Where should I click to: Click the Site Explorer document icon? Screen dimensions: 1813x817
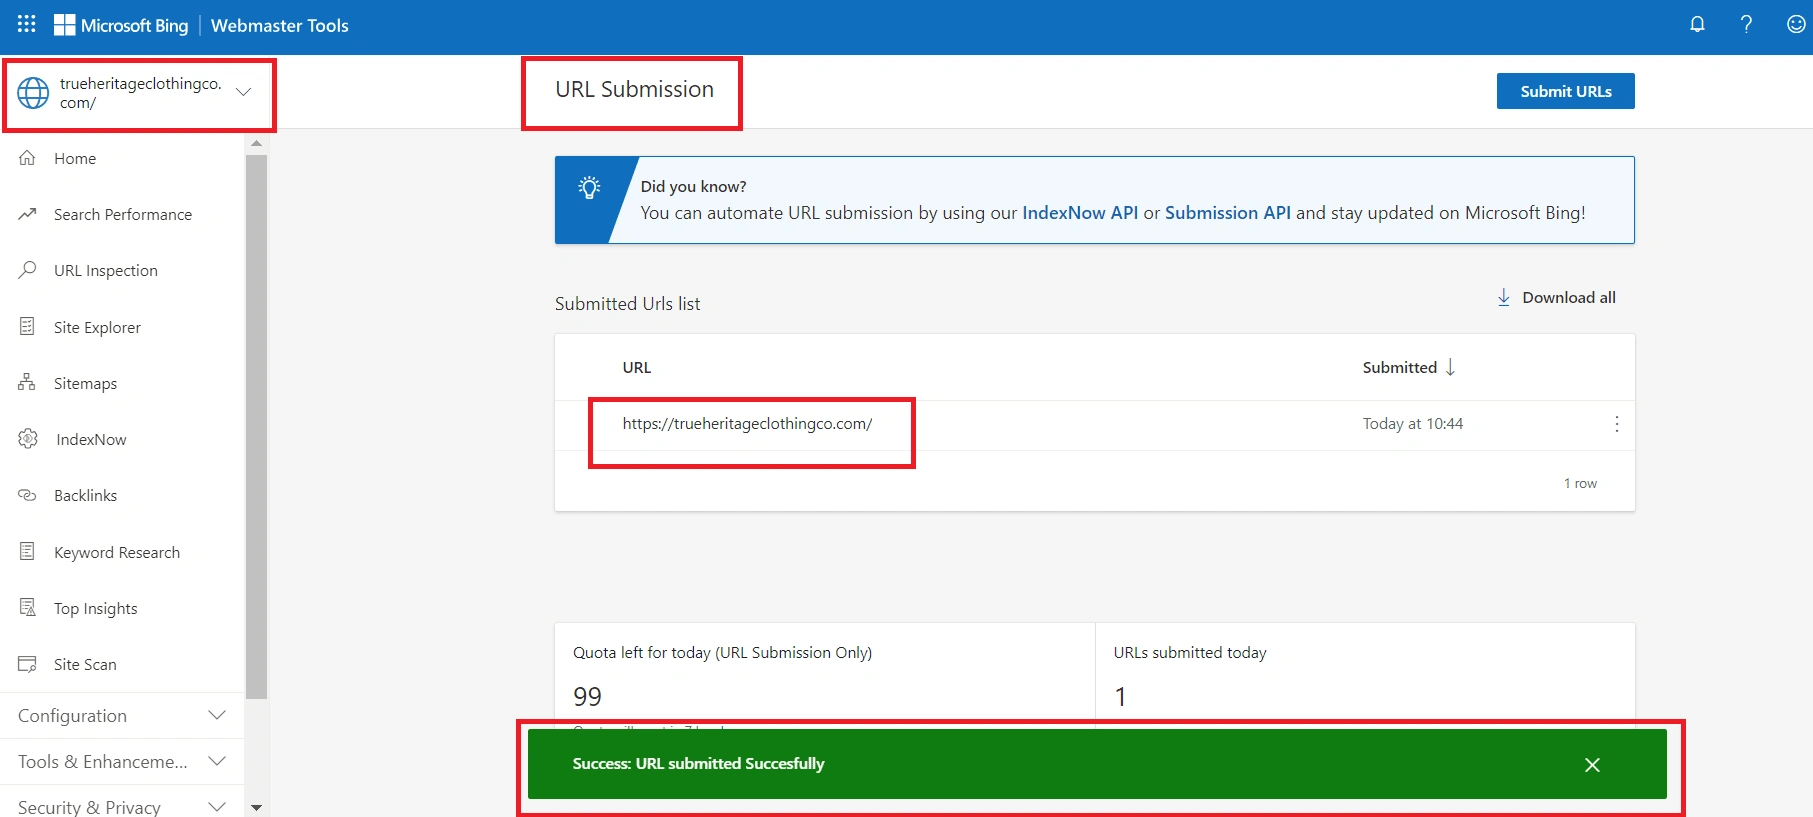pos(27,326)
